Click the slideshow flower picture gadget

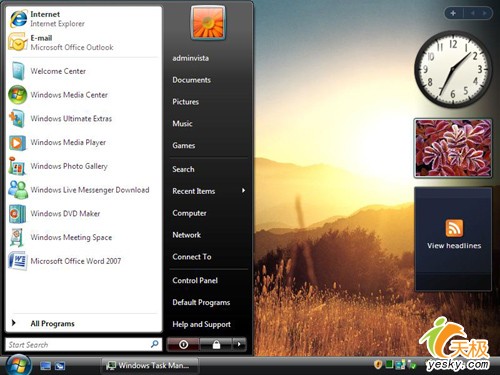coord(453,148)
